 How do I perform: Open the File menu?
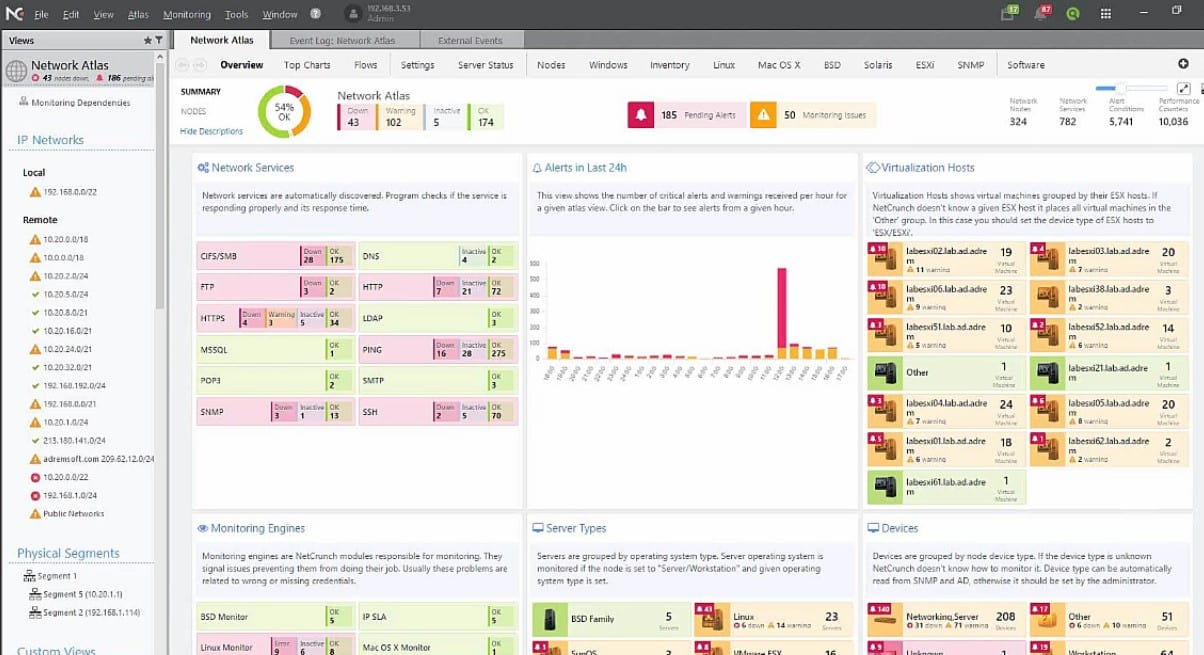click(x=41, y=15)
